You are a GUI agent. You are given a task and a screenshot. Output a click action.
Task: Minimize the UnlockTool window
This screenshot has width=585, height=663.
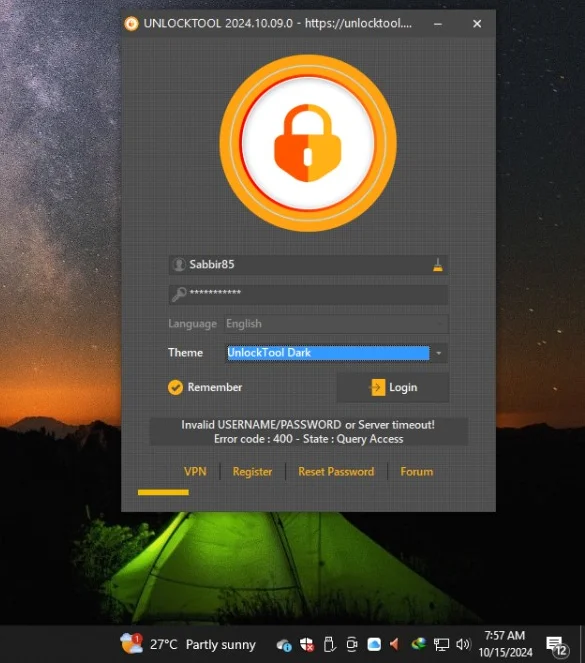(x=438, y=24)
